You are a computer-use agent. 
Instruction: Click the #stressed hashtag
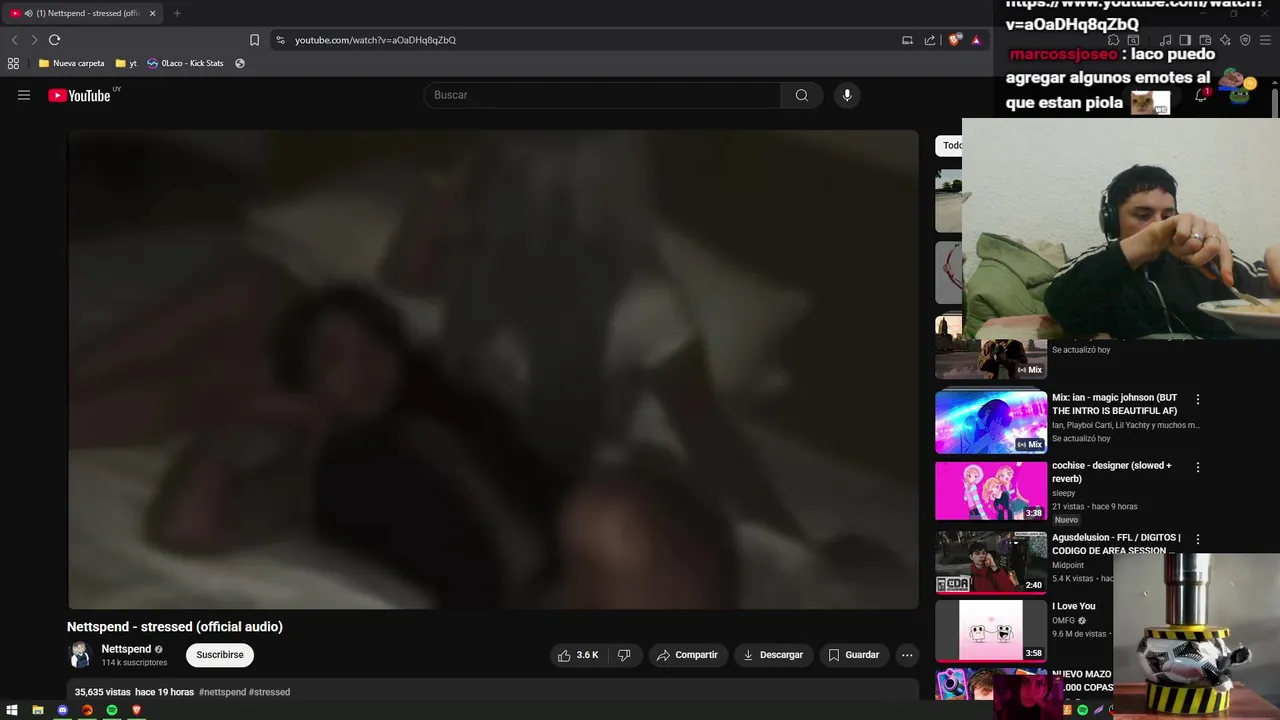(269, 692)
